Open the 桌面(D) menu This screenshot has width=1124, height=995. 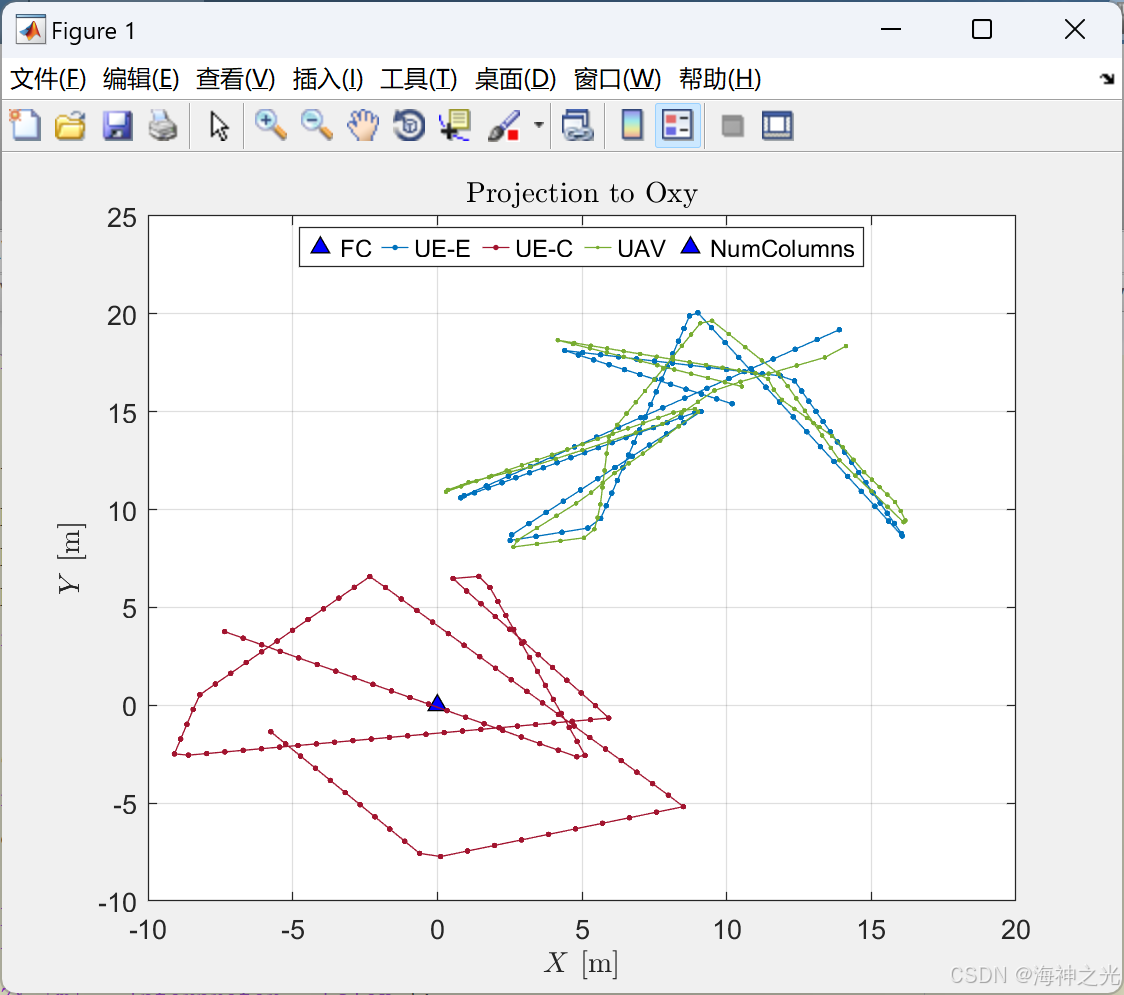(515, 79)
